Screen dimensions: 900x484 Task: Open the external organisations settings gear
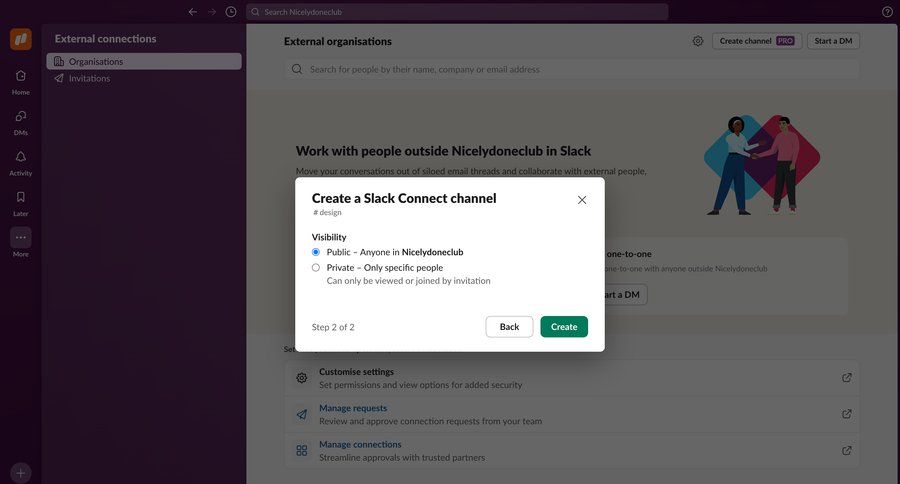tap(697, 41)
